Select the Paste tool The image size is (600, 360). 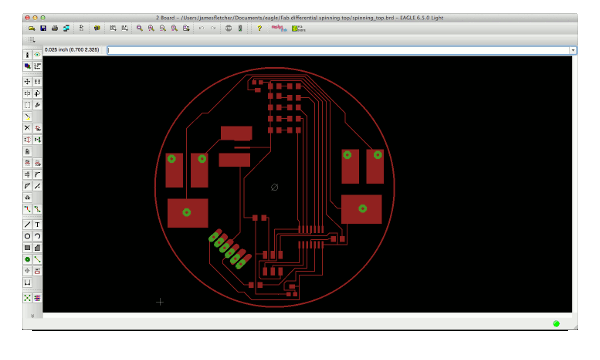[27, 117]
